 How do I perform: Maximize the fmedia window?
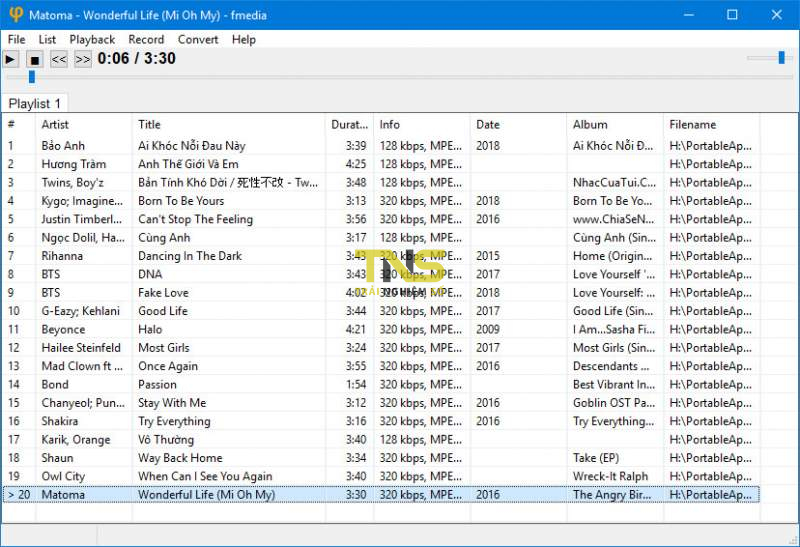click(x=732, y=15)
